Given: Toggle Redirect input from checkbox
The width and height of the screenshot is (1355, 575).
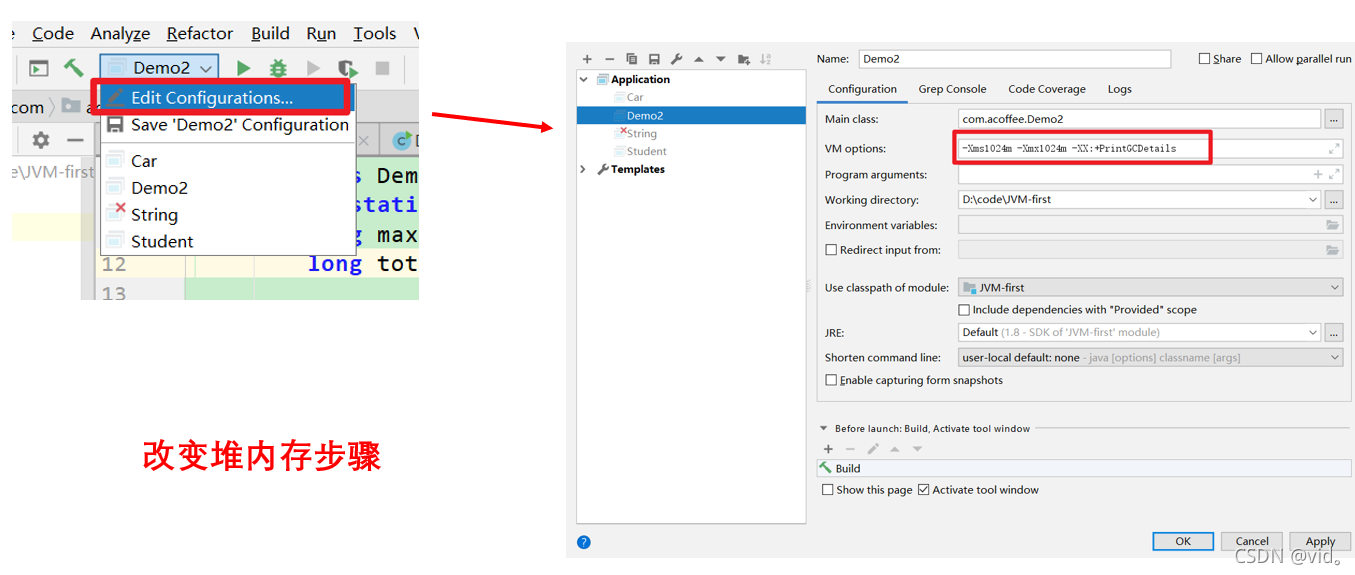Looking at the screenshot, I should [831, 250].
